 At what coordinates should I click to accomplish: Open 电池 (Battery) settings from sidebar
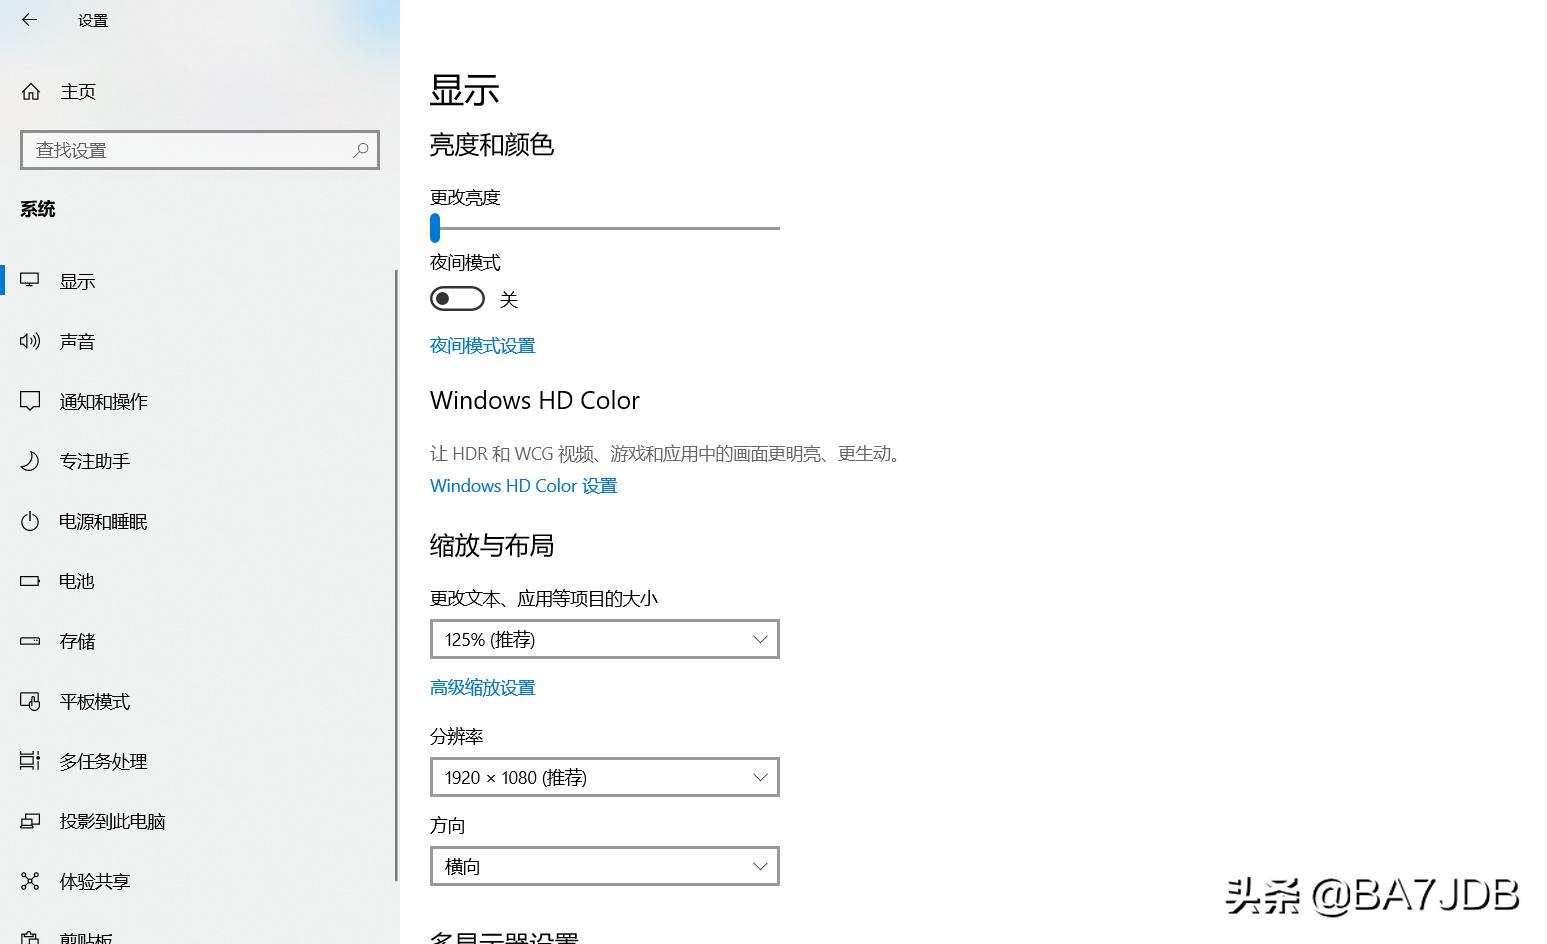[76, 581]
